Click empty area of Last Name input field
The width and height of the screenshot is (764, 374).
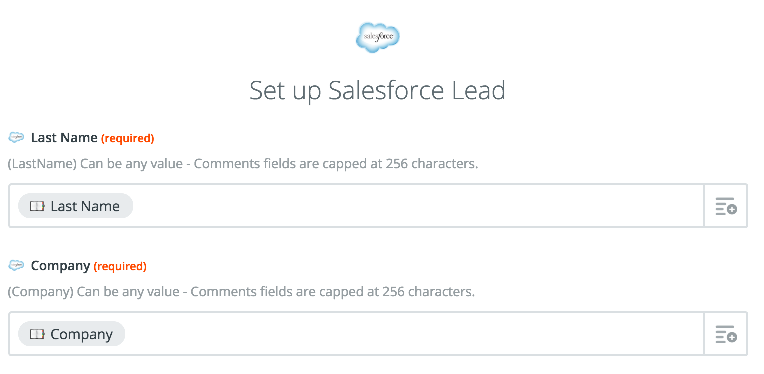pyautogui.click(x=418, y=206)
